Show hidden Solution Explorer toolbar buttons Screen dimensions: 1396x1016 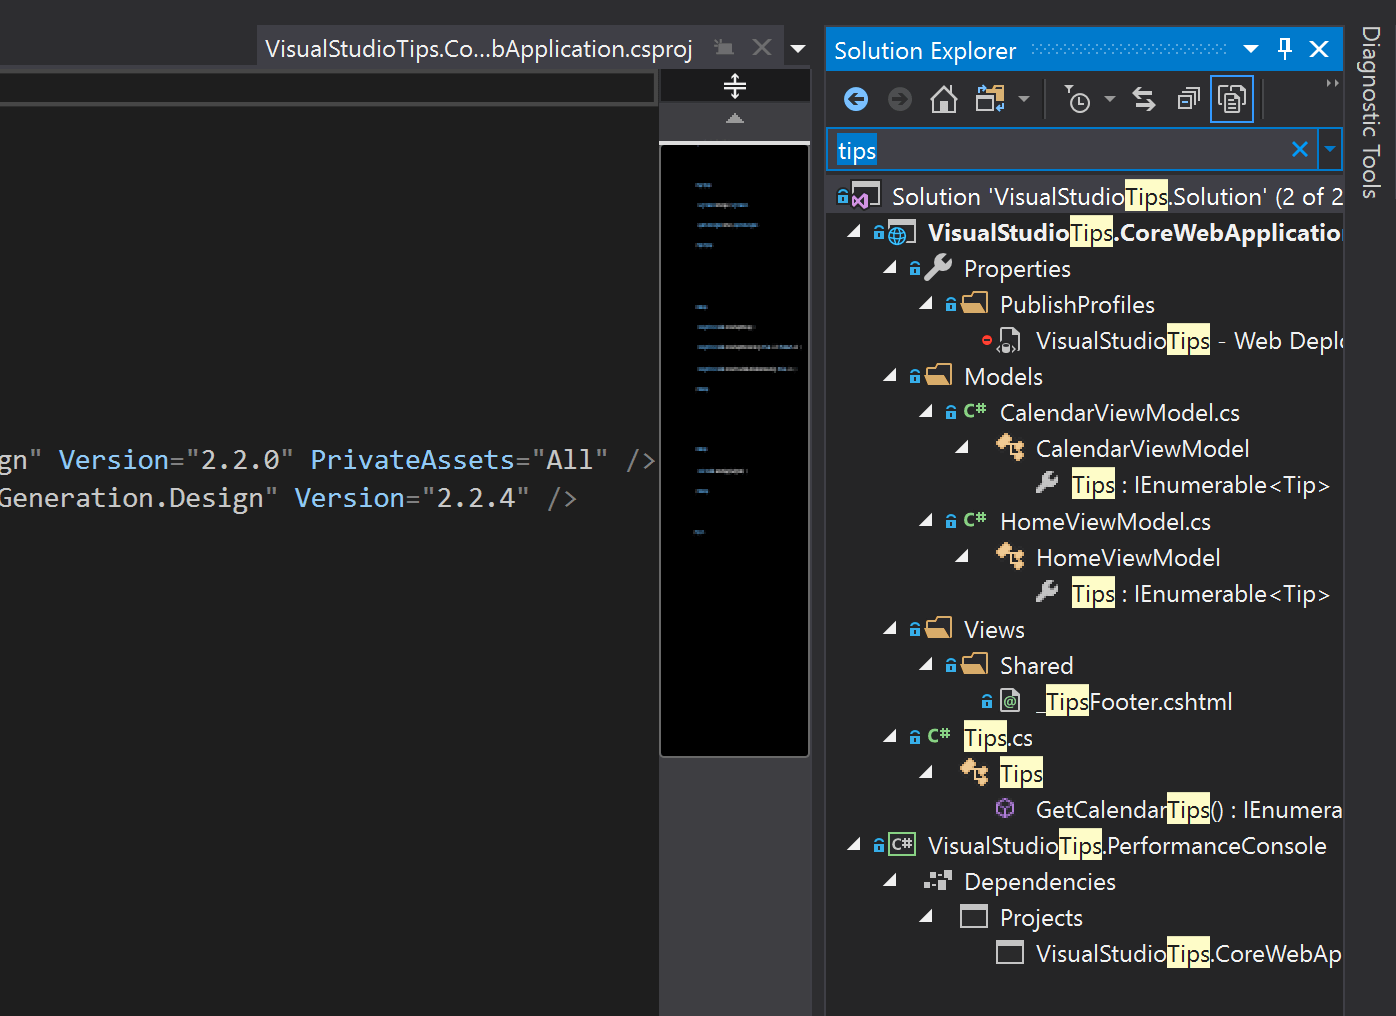[x=1332, y=84]
